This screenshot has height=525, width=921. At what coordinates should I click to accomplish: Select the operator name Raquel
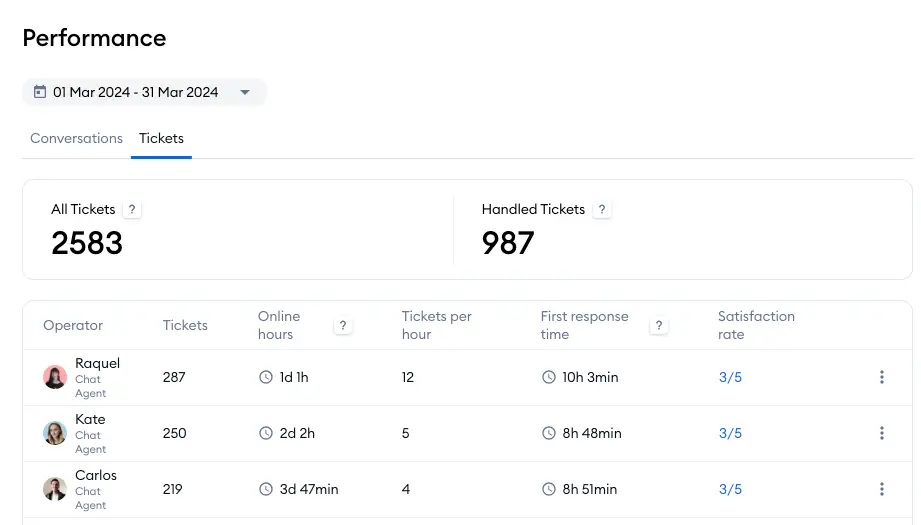pyautogui.click(x=98, y=363)
